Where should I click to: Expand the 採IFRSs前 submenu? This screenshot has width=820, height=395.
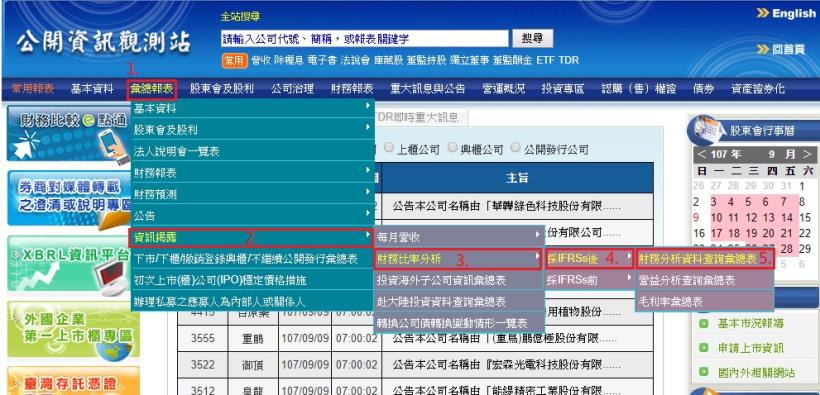click(x=589, y=280)
